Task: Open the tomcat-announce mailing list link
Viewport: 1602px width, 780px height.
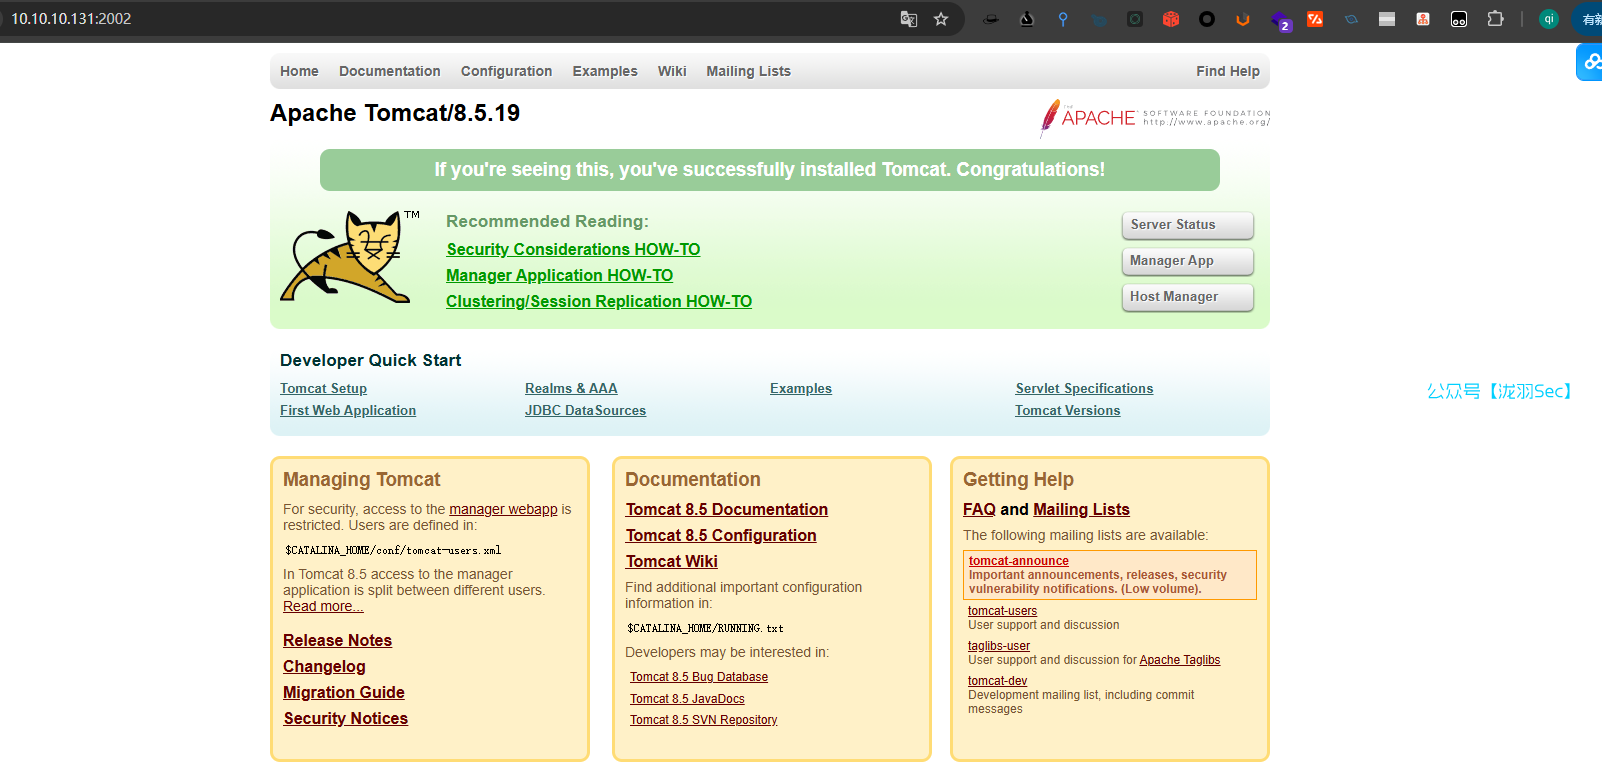Action: [1018, 561]
